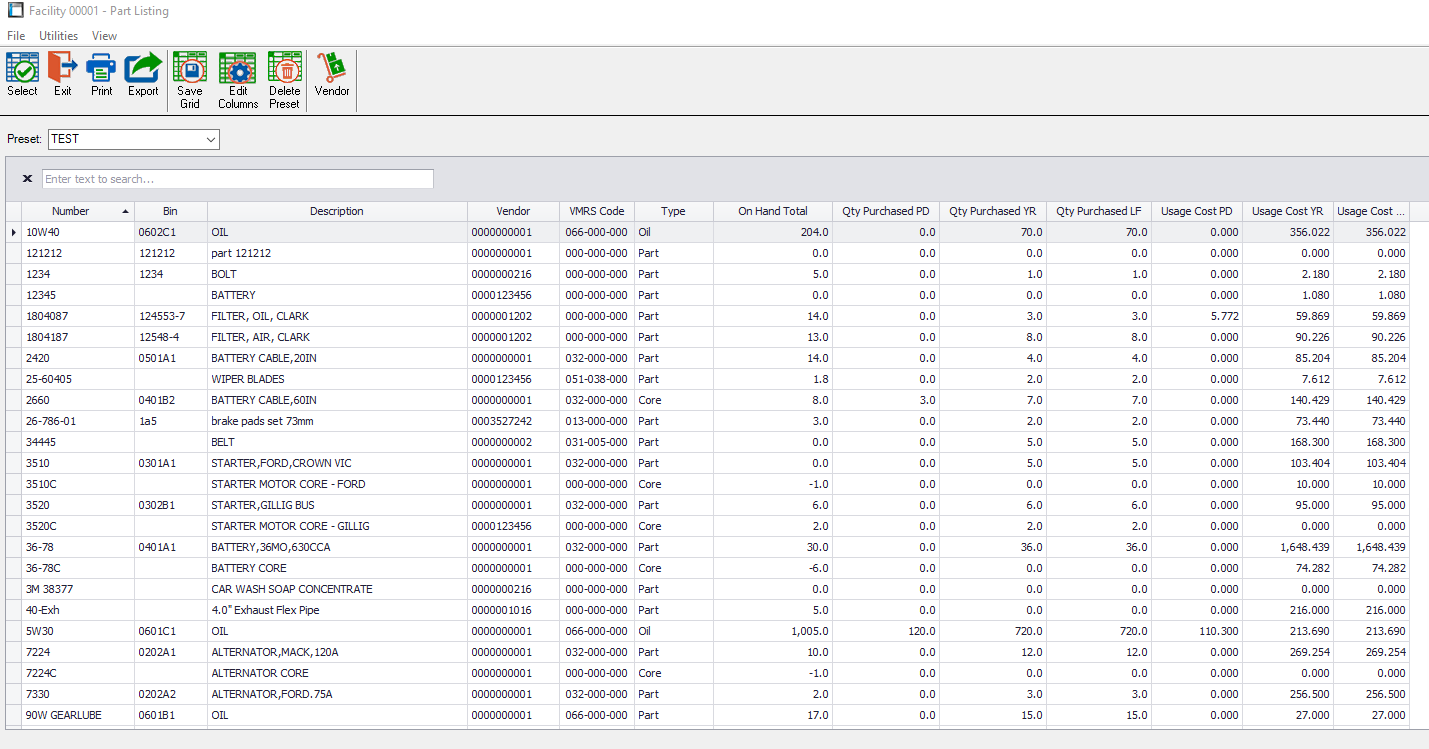This screenshot has height=749, width=1429.
Task: Click the On Hand Total column header
Action: [772, 211]
